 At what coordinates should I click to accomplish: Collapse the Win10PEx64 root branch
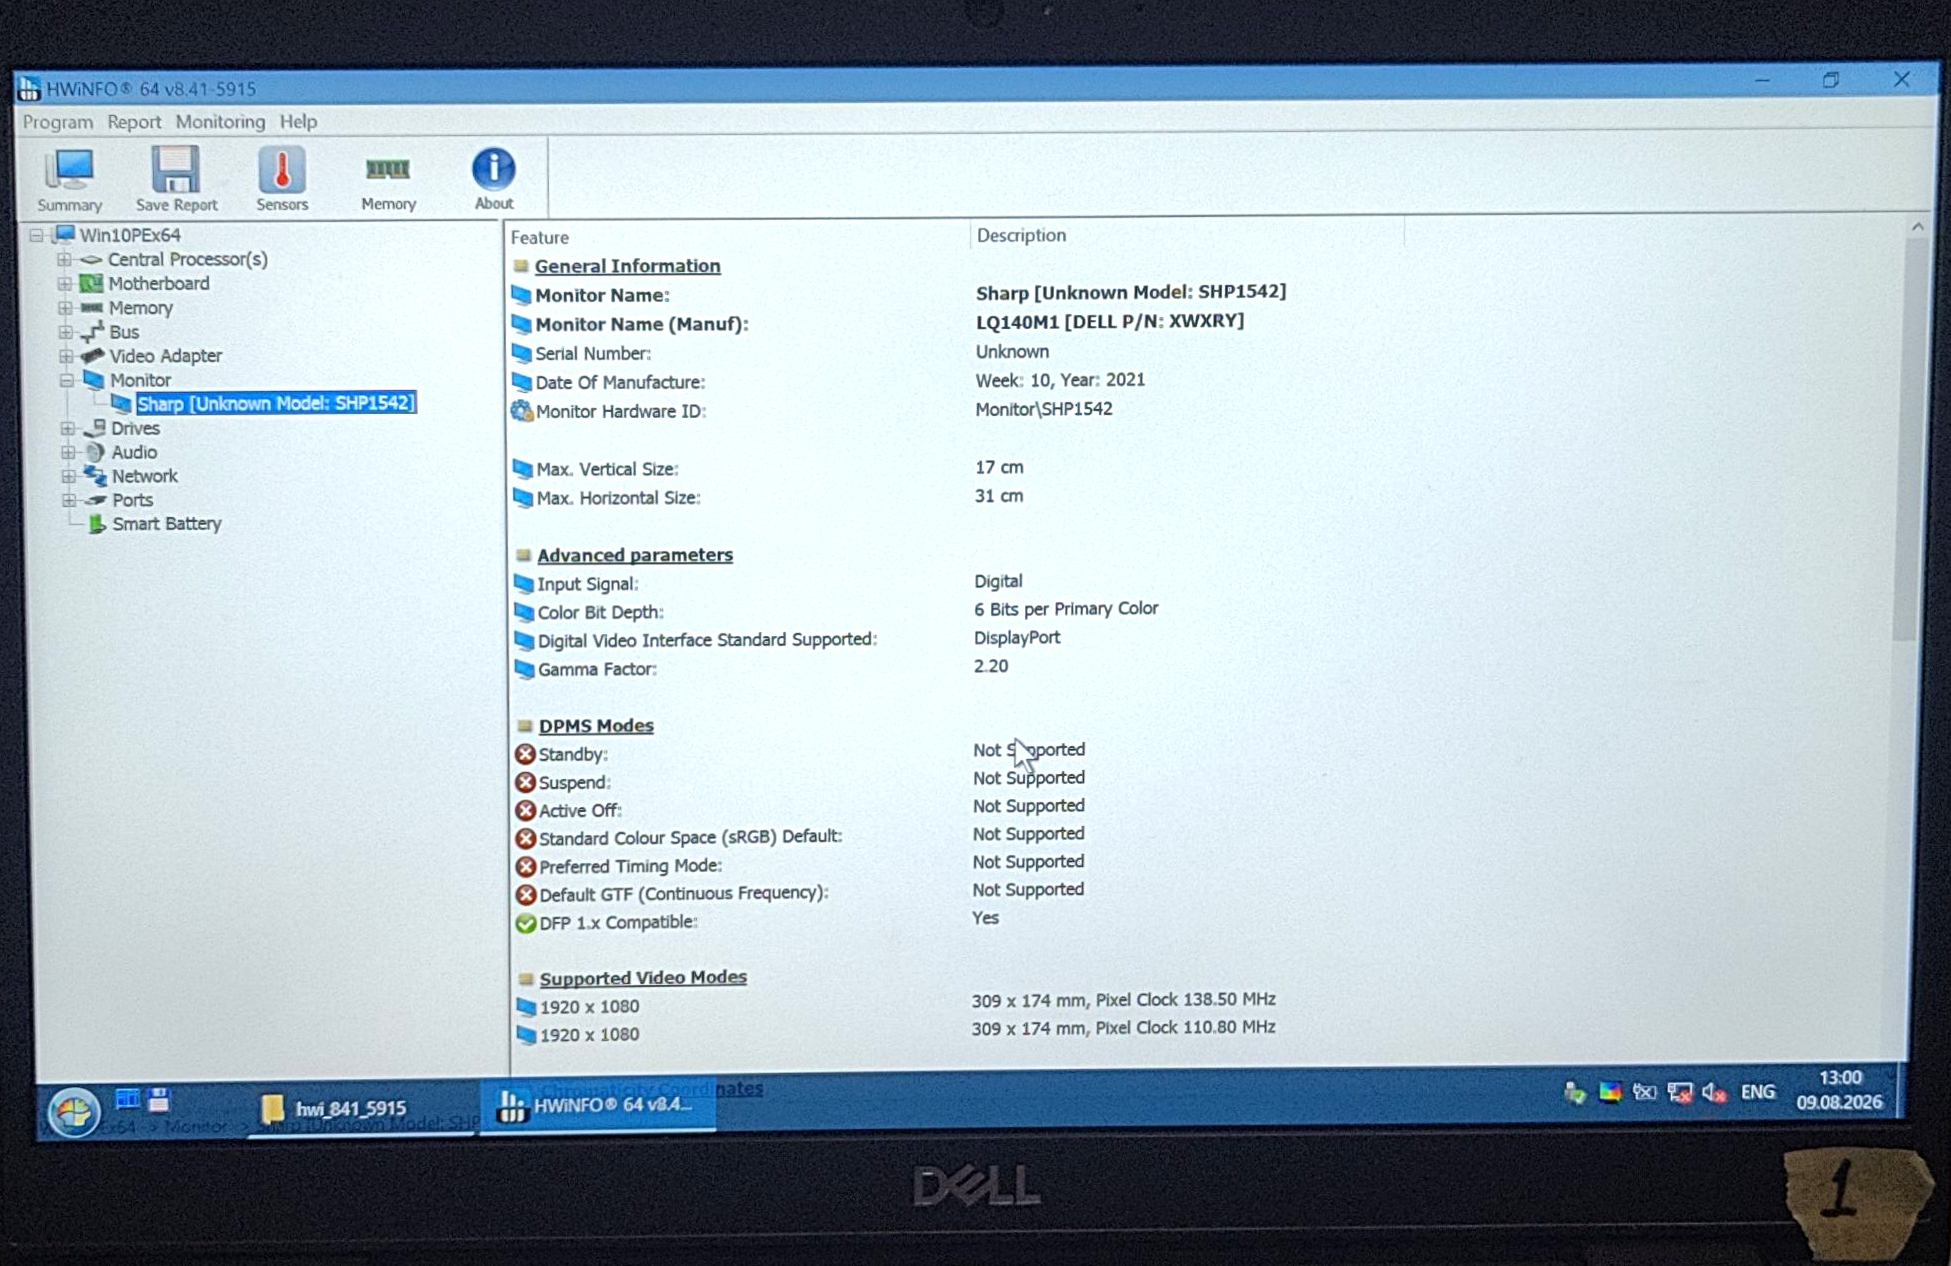pyautogui.click(x=36, y=235)
